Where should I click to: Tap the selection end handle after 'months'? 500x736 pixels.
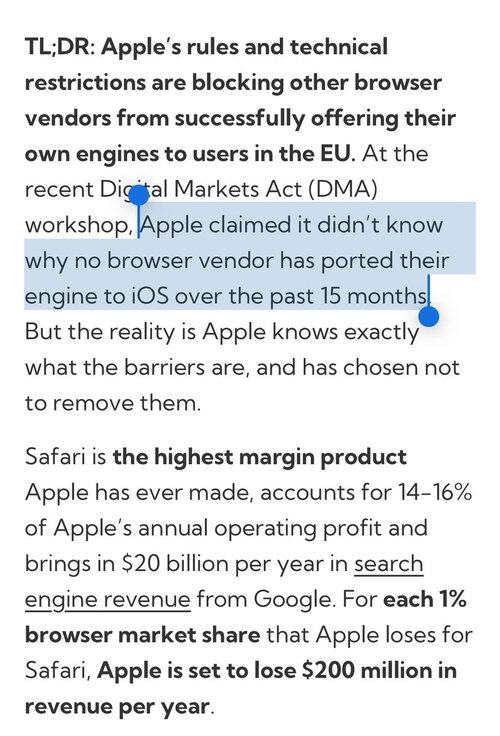428,316
